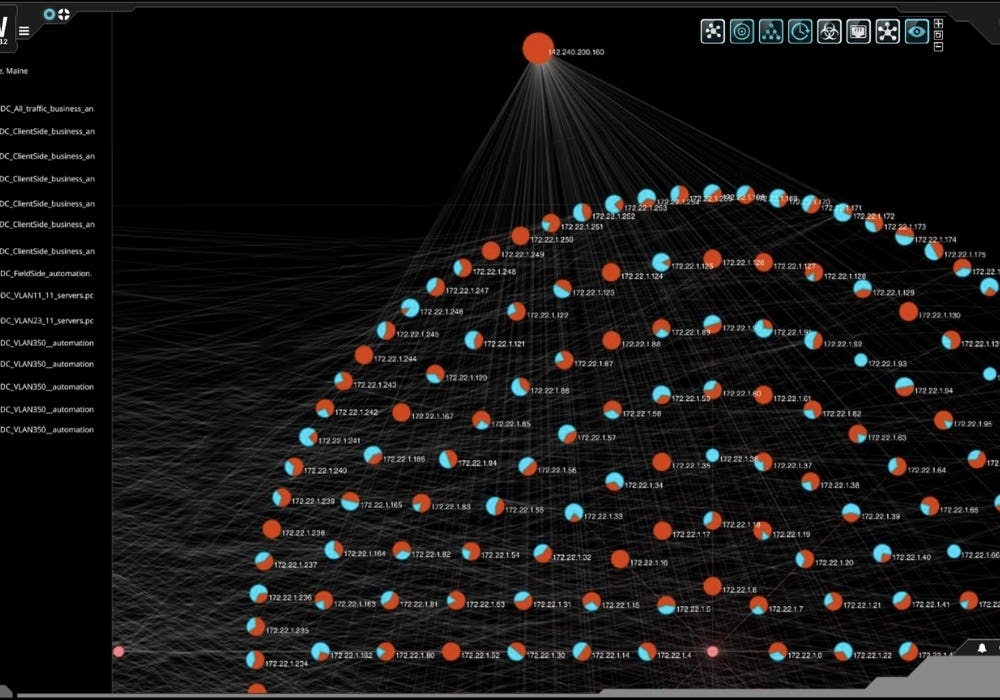The width and height of the screenshot is (1000, 700).
Task: Click the zoom in (+) control
Action: [x=938, y=23]
